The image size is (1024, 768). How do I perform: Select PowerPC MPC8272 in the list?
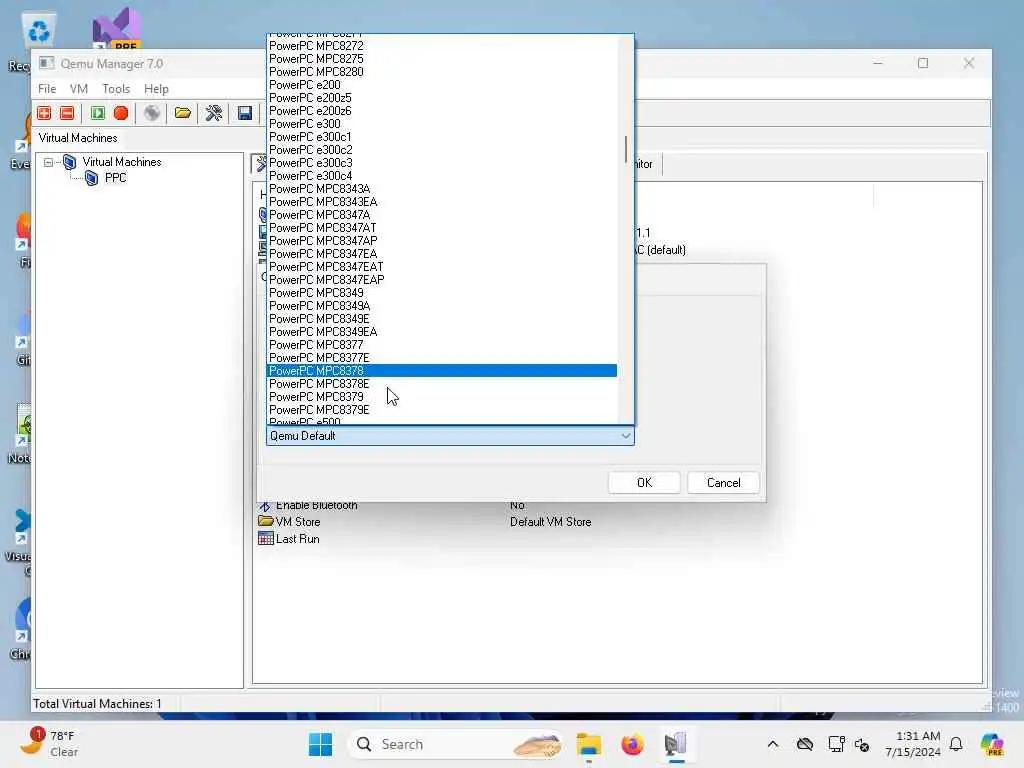click(x=442, y=46)
